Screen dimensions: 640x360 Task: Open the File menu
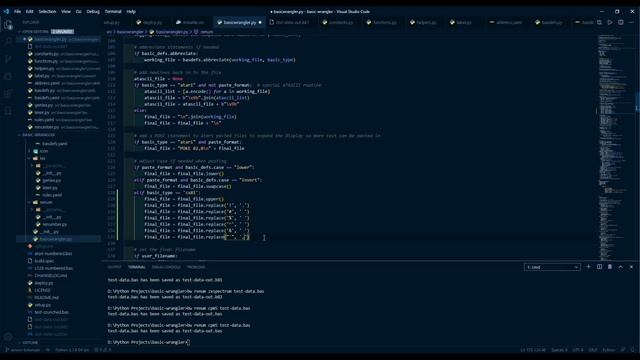(18, 11)
